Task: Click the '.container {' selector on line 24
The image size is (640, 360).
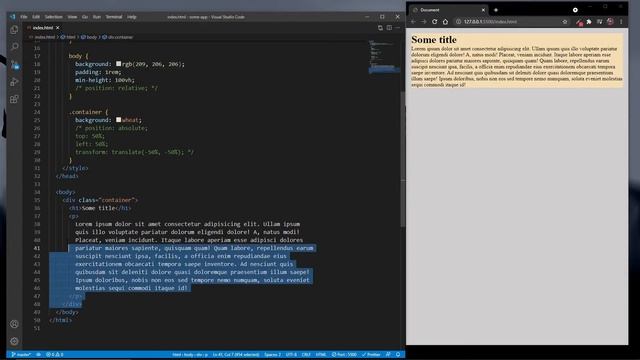Action: (x=88, y=112)
